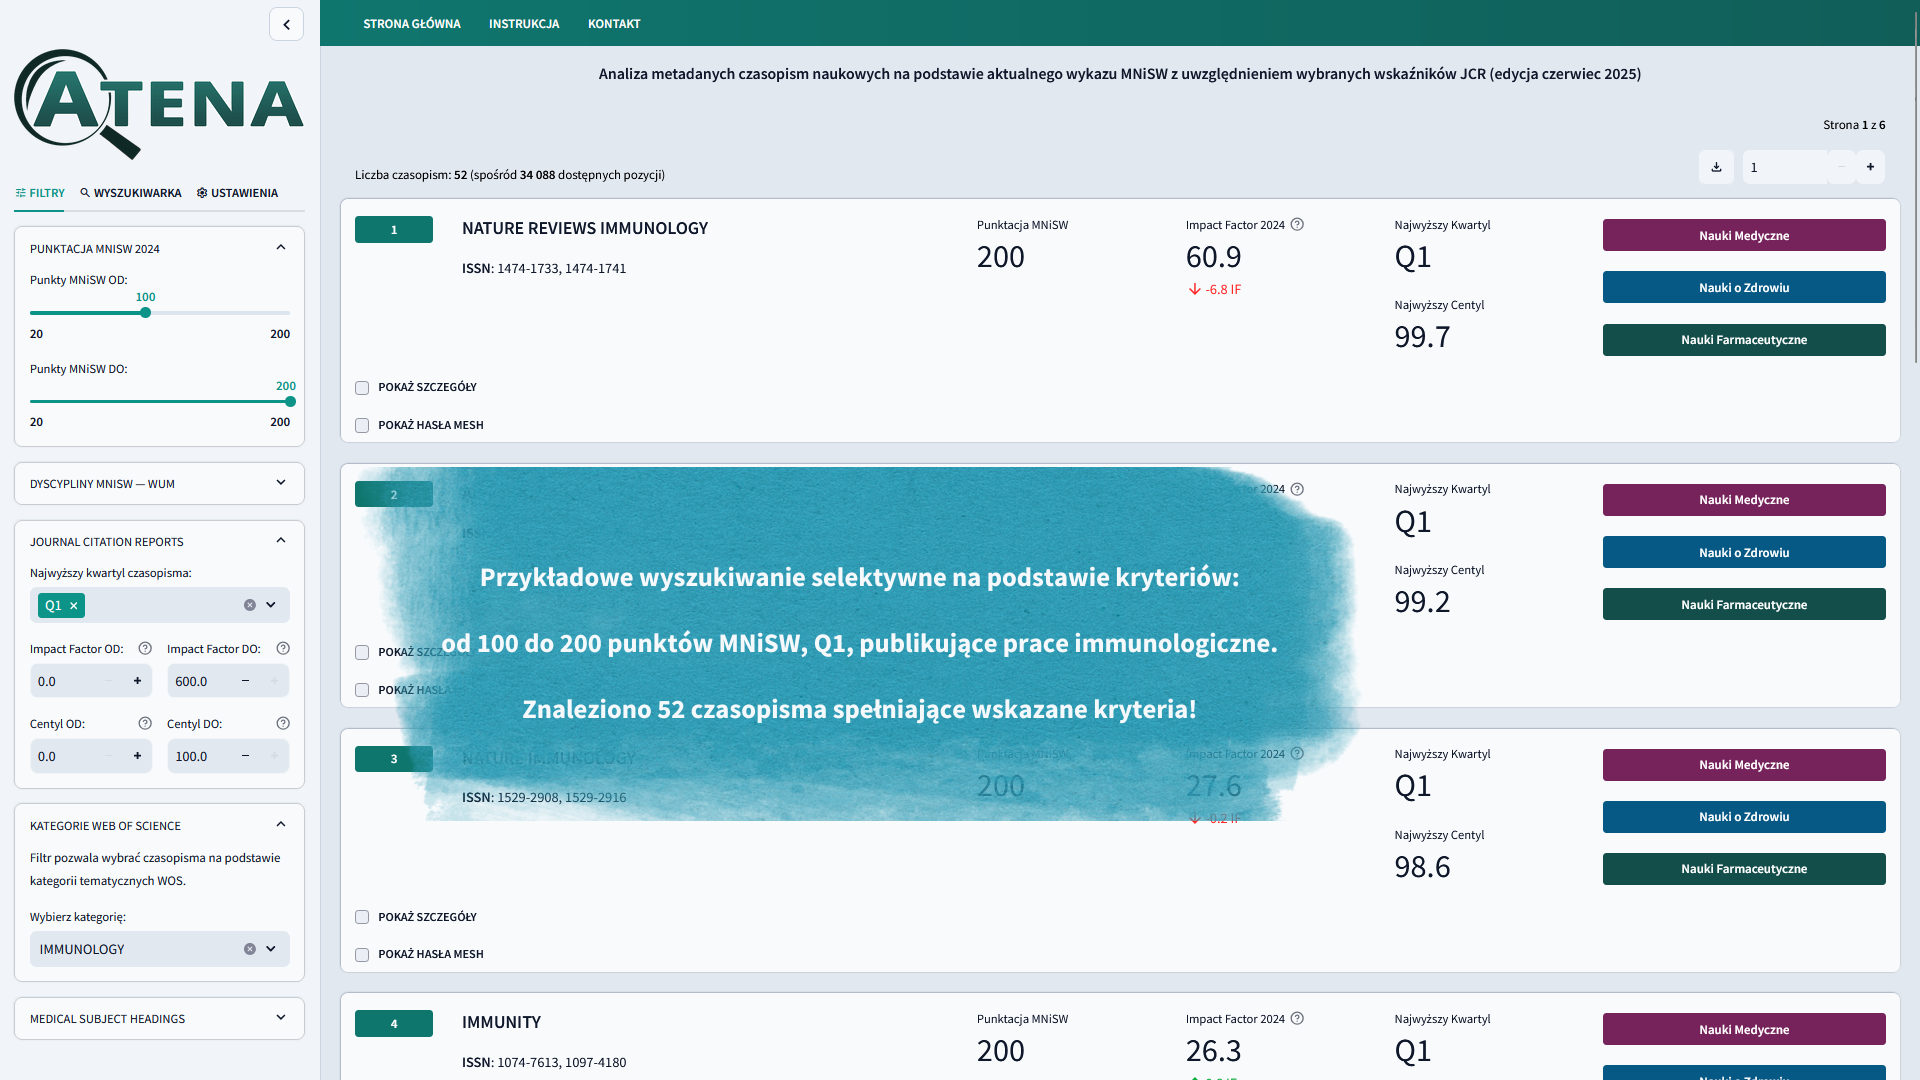Screen dimensions: 1920x1080
Task: Check Pokaż hasła MeSH for Nature Immunology
Action: point(362,955)
